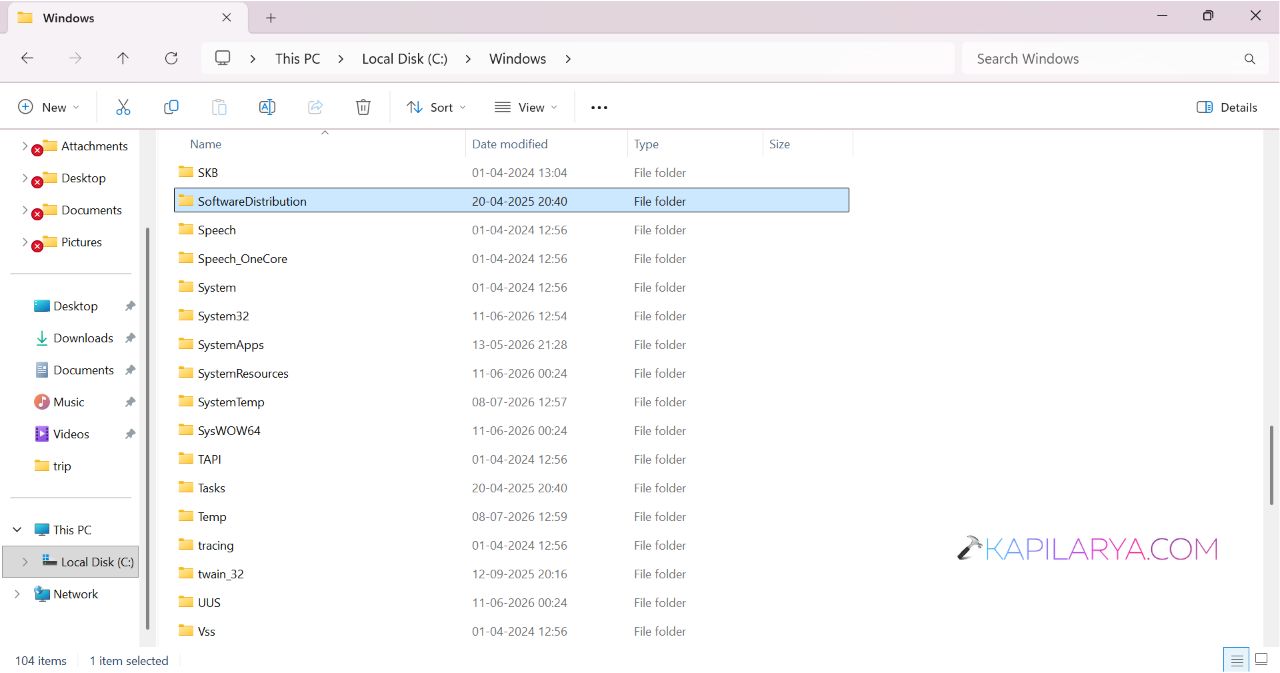Toggle the Details pane button
The width and height of the screenshot is (1280, 673).
coord(1227,107)
